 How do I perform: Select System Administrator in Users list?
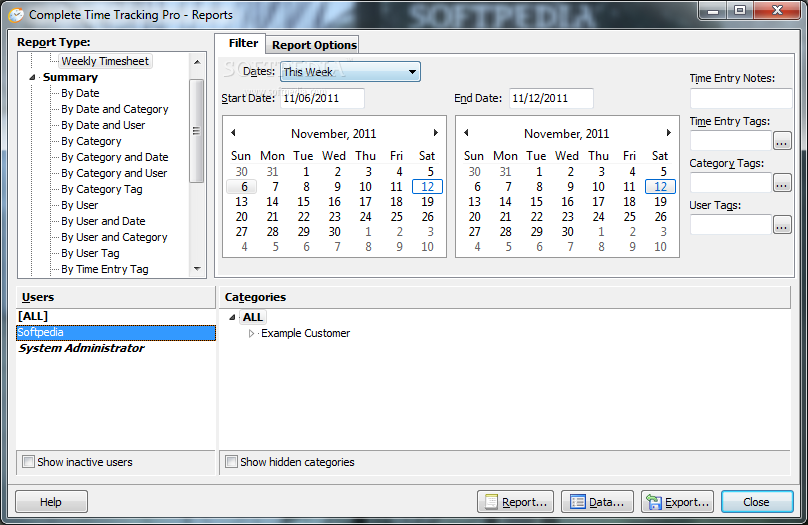116,348
